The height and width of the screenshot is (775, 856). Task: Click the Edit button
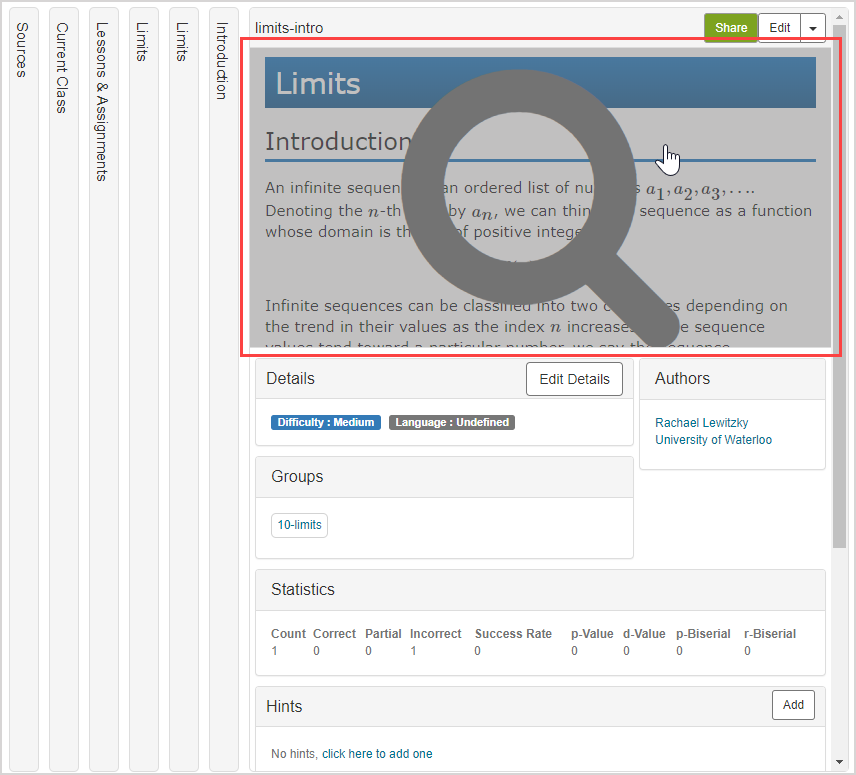(779, 28)
